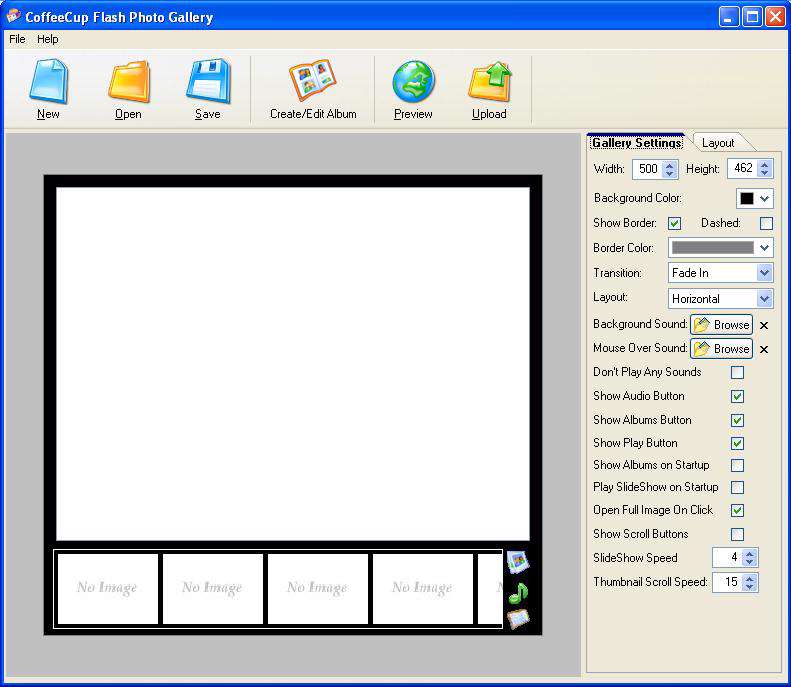Toggle Open Full Image On Click

point(738,510)
